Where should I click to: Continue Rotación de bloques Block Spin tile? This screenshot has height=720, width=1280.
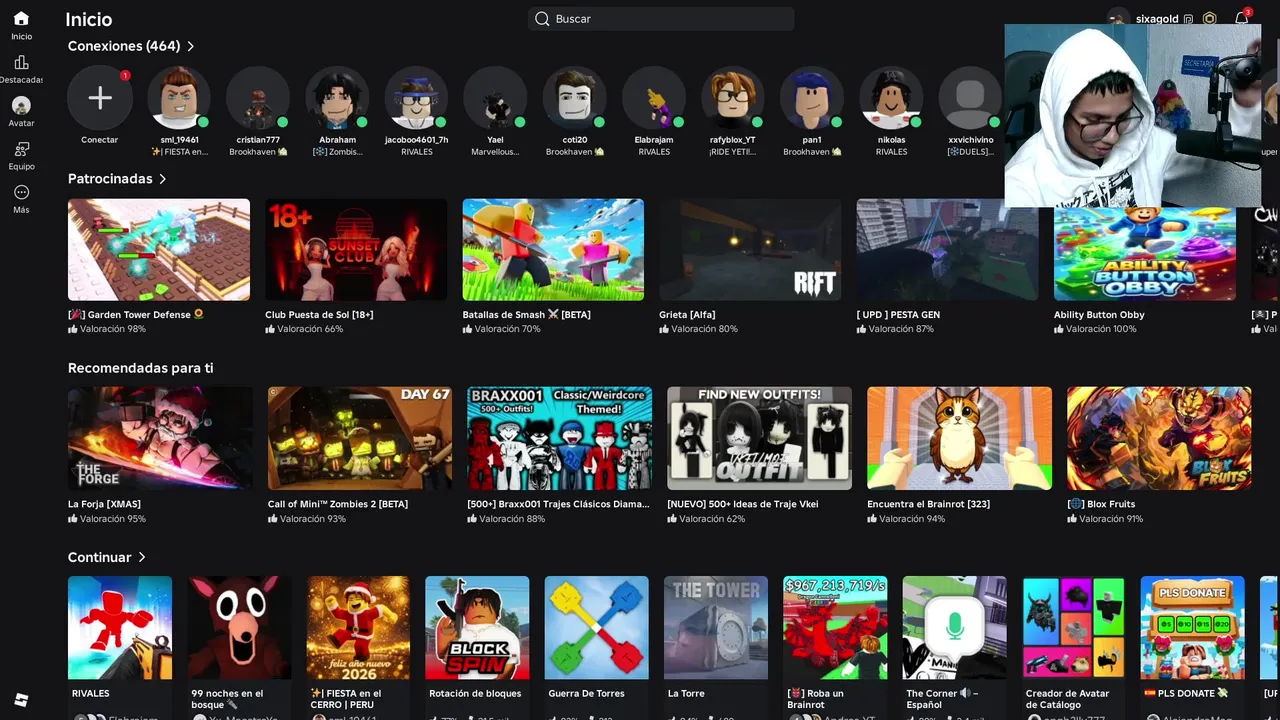pyautogui.click(x=477, y=628)
